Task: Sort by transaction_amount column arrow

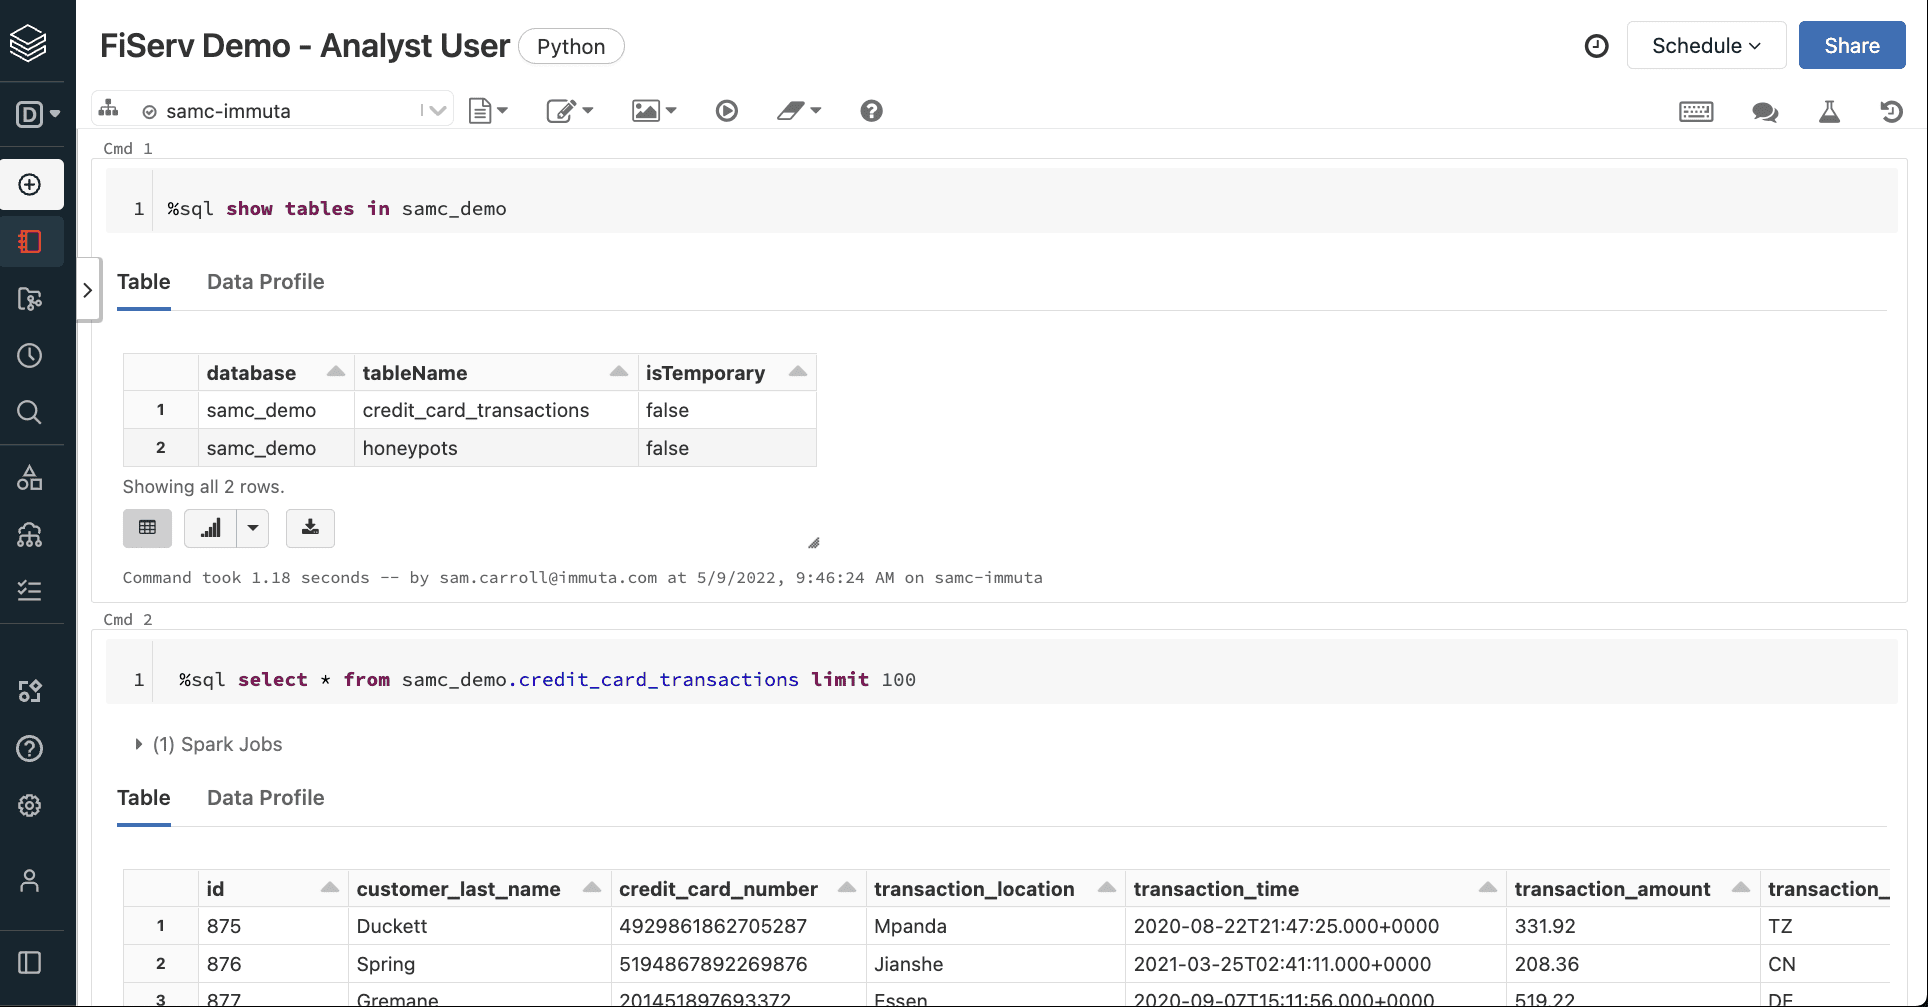Action: (x=1741, y=888)
